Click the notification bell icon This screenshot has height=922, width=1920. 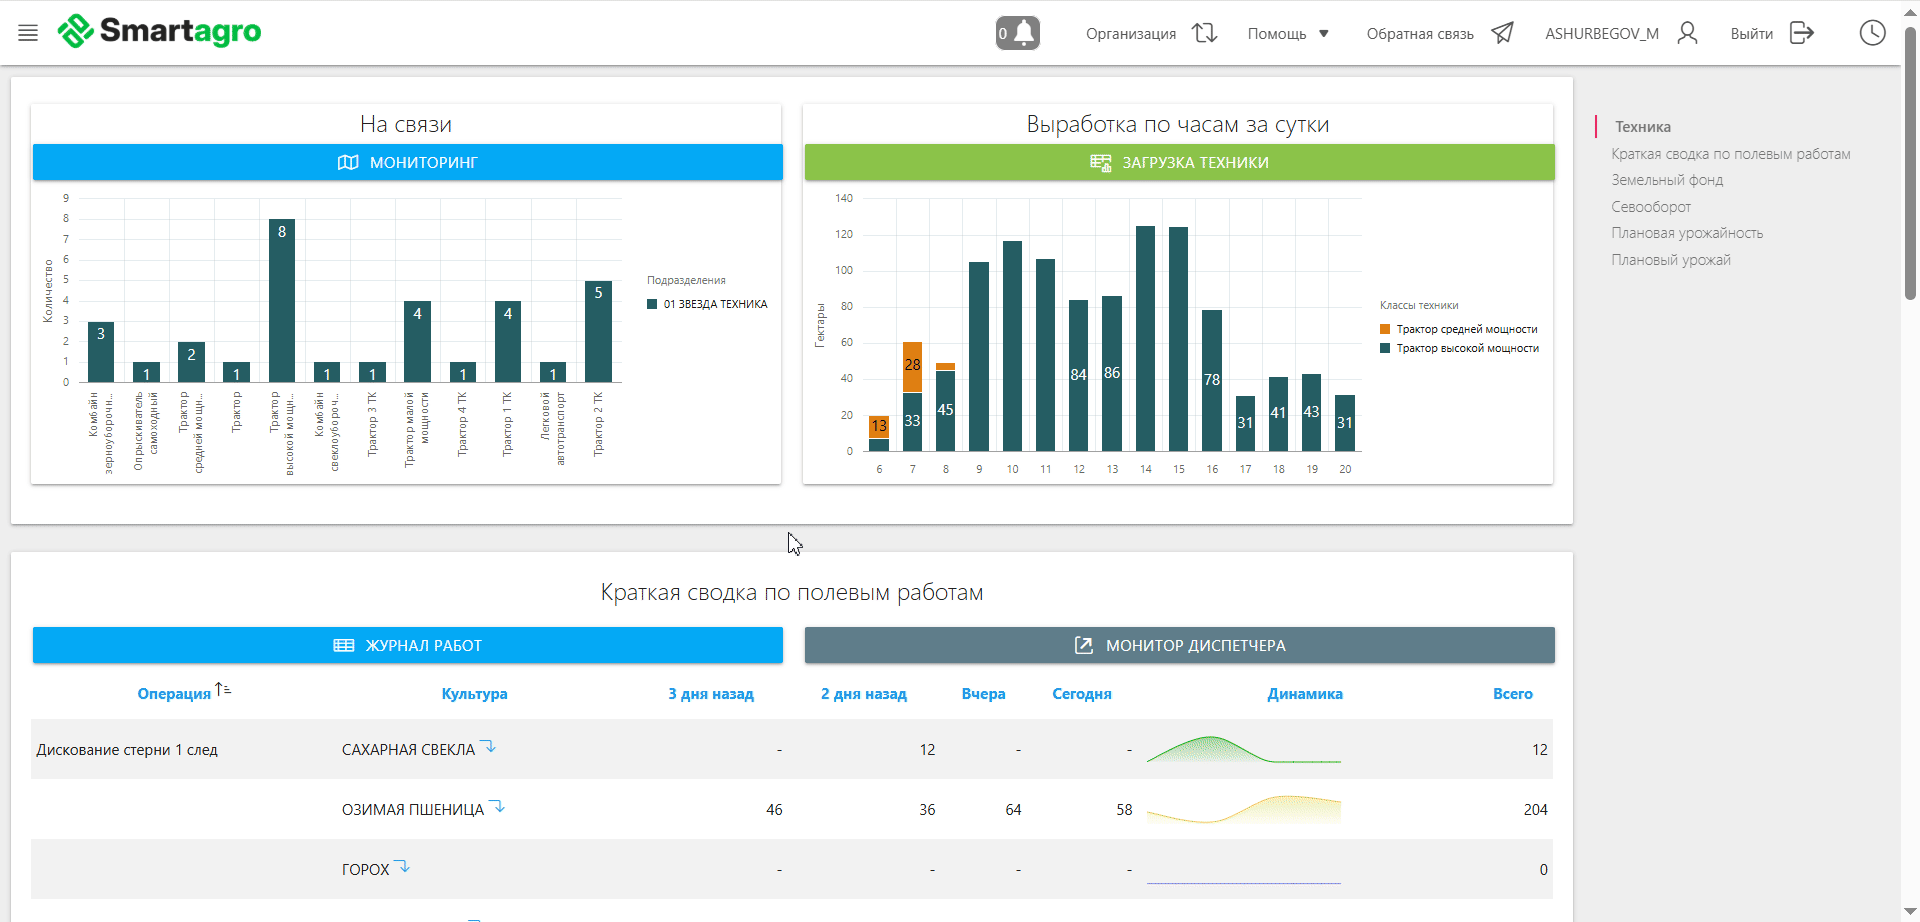[x=1018, y=33]
